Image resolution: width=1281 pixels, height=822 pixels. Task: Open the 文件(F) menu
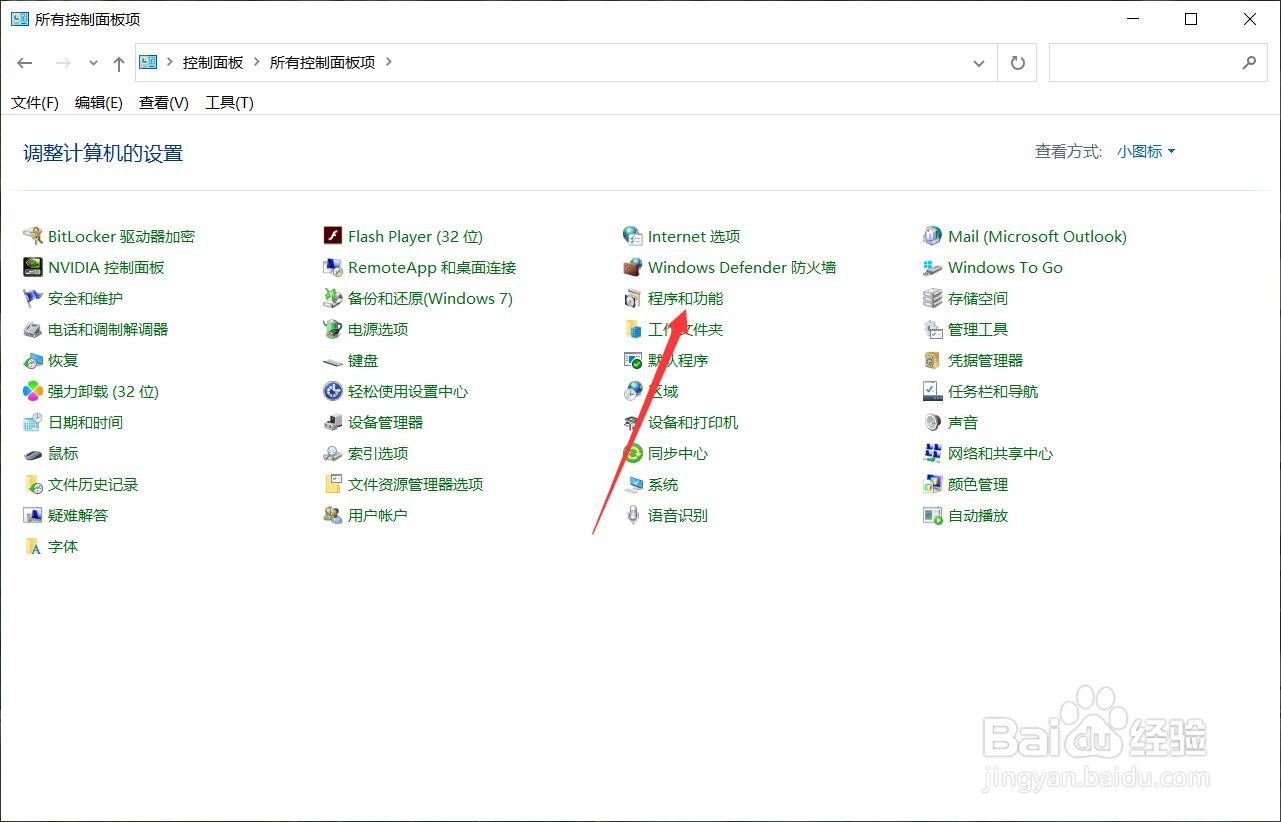point(35,102)
